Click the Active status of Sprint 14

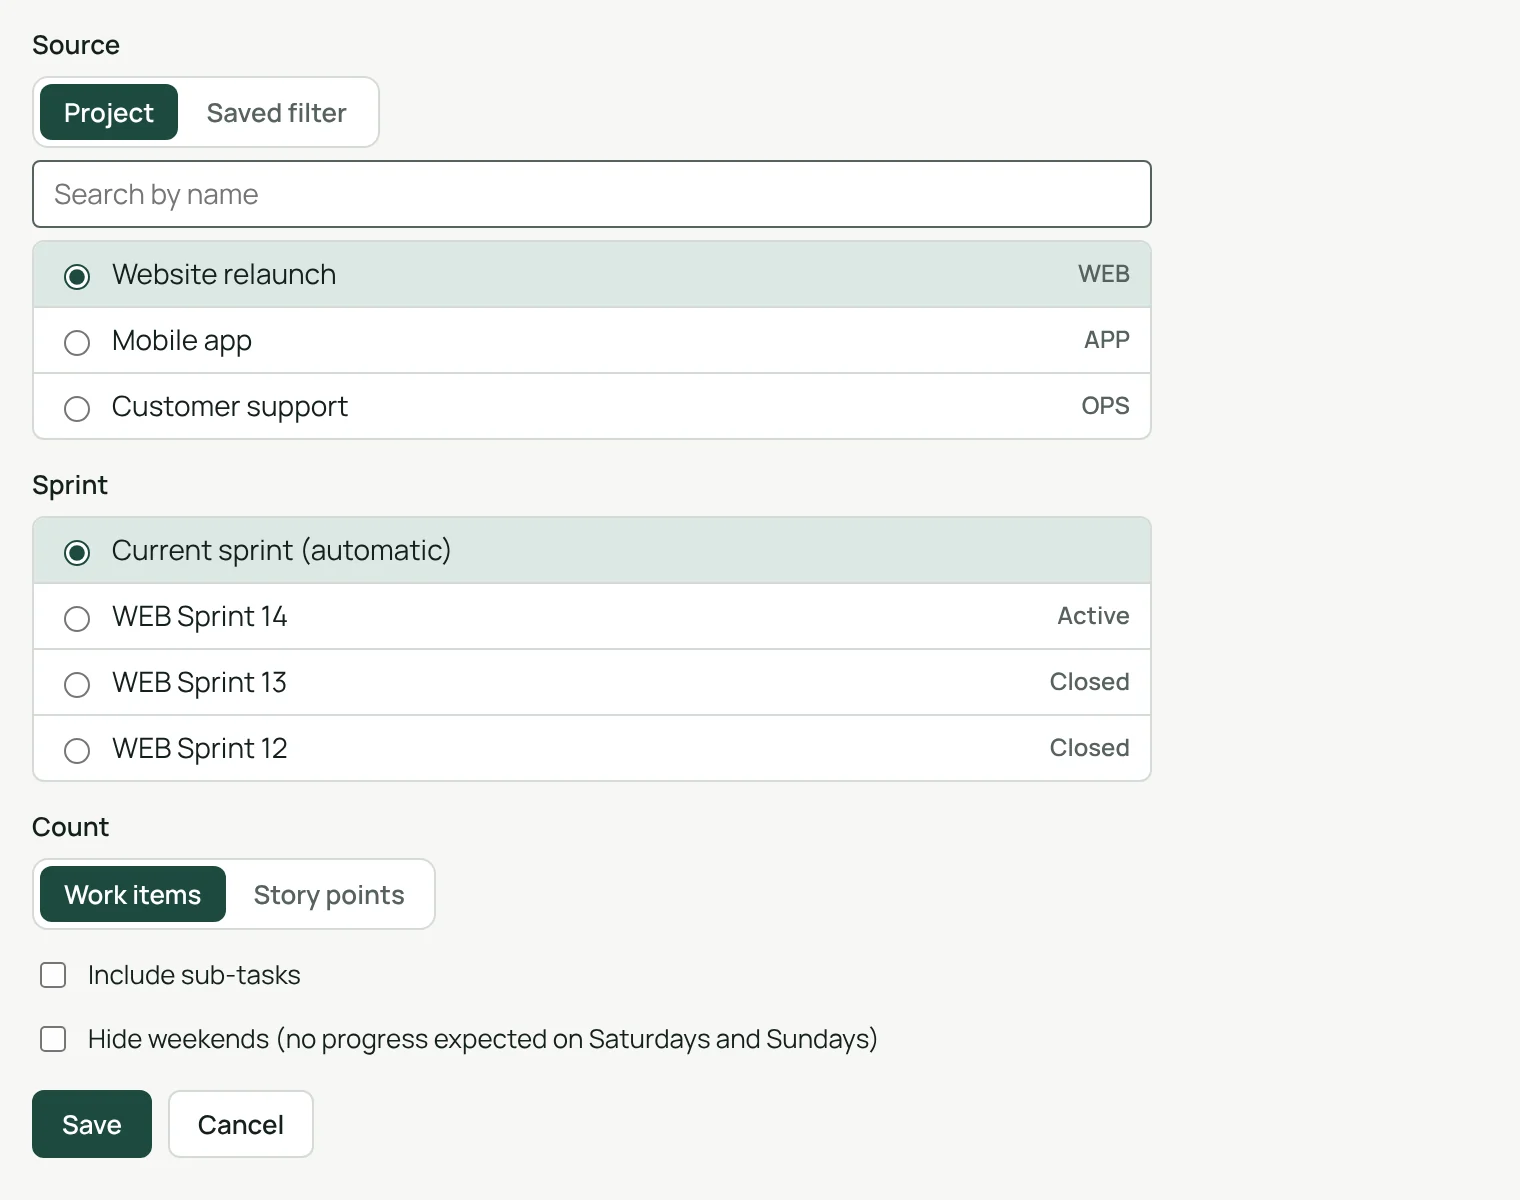point(1093,616)
